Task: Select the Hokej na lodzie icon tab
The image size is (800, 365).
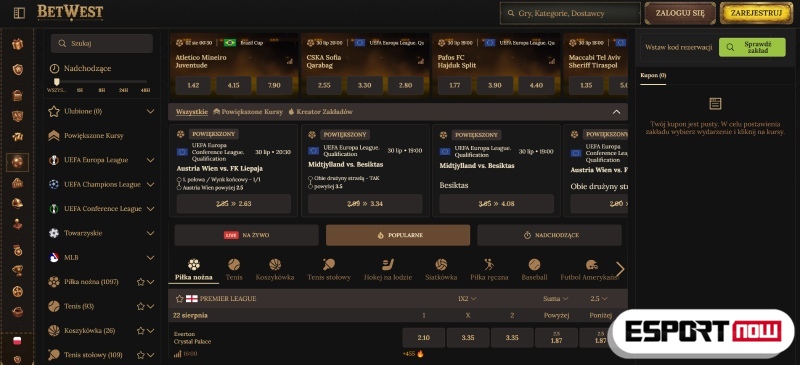Action: 388,269
